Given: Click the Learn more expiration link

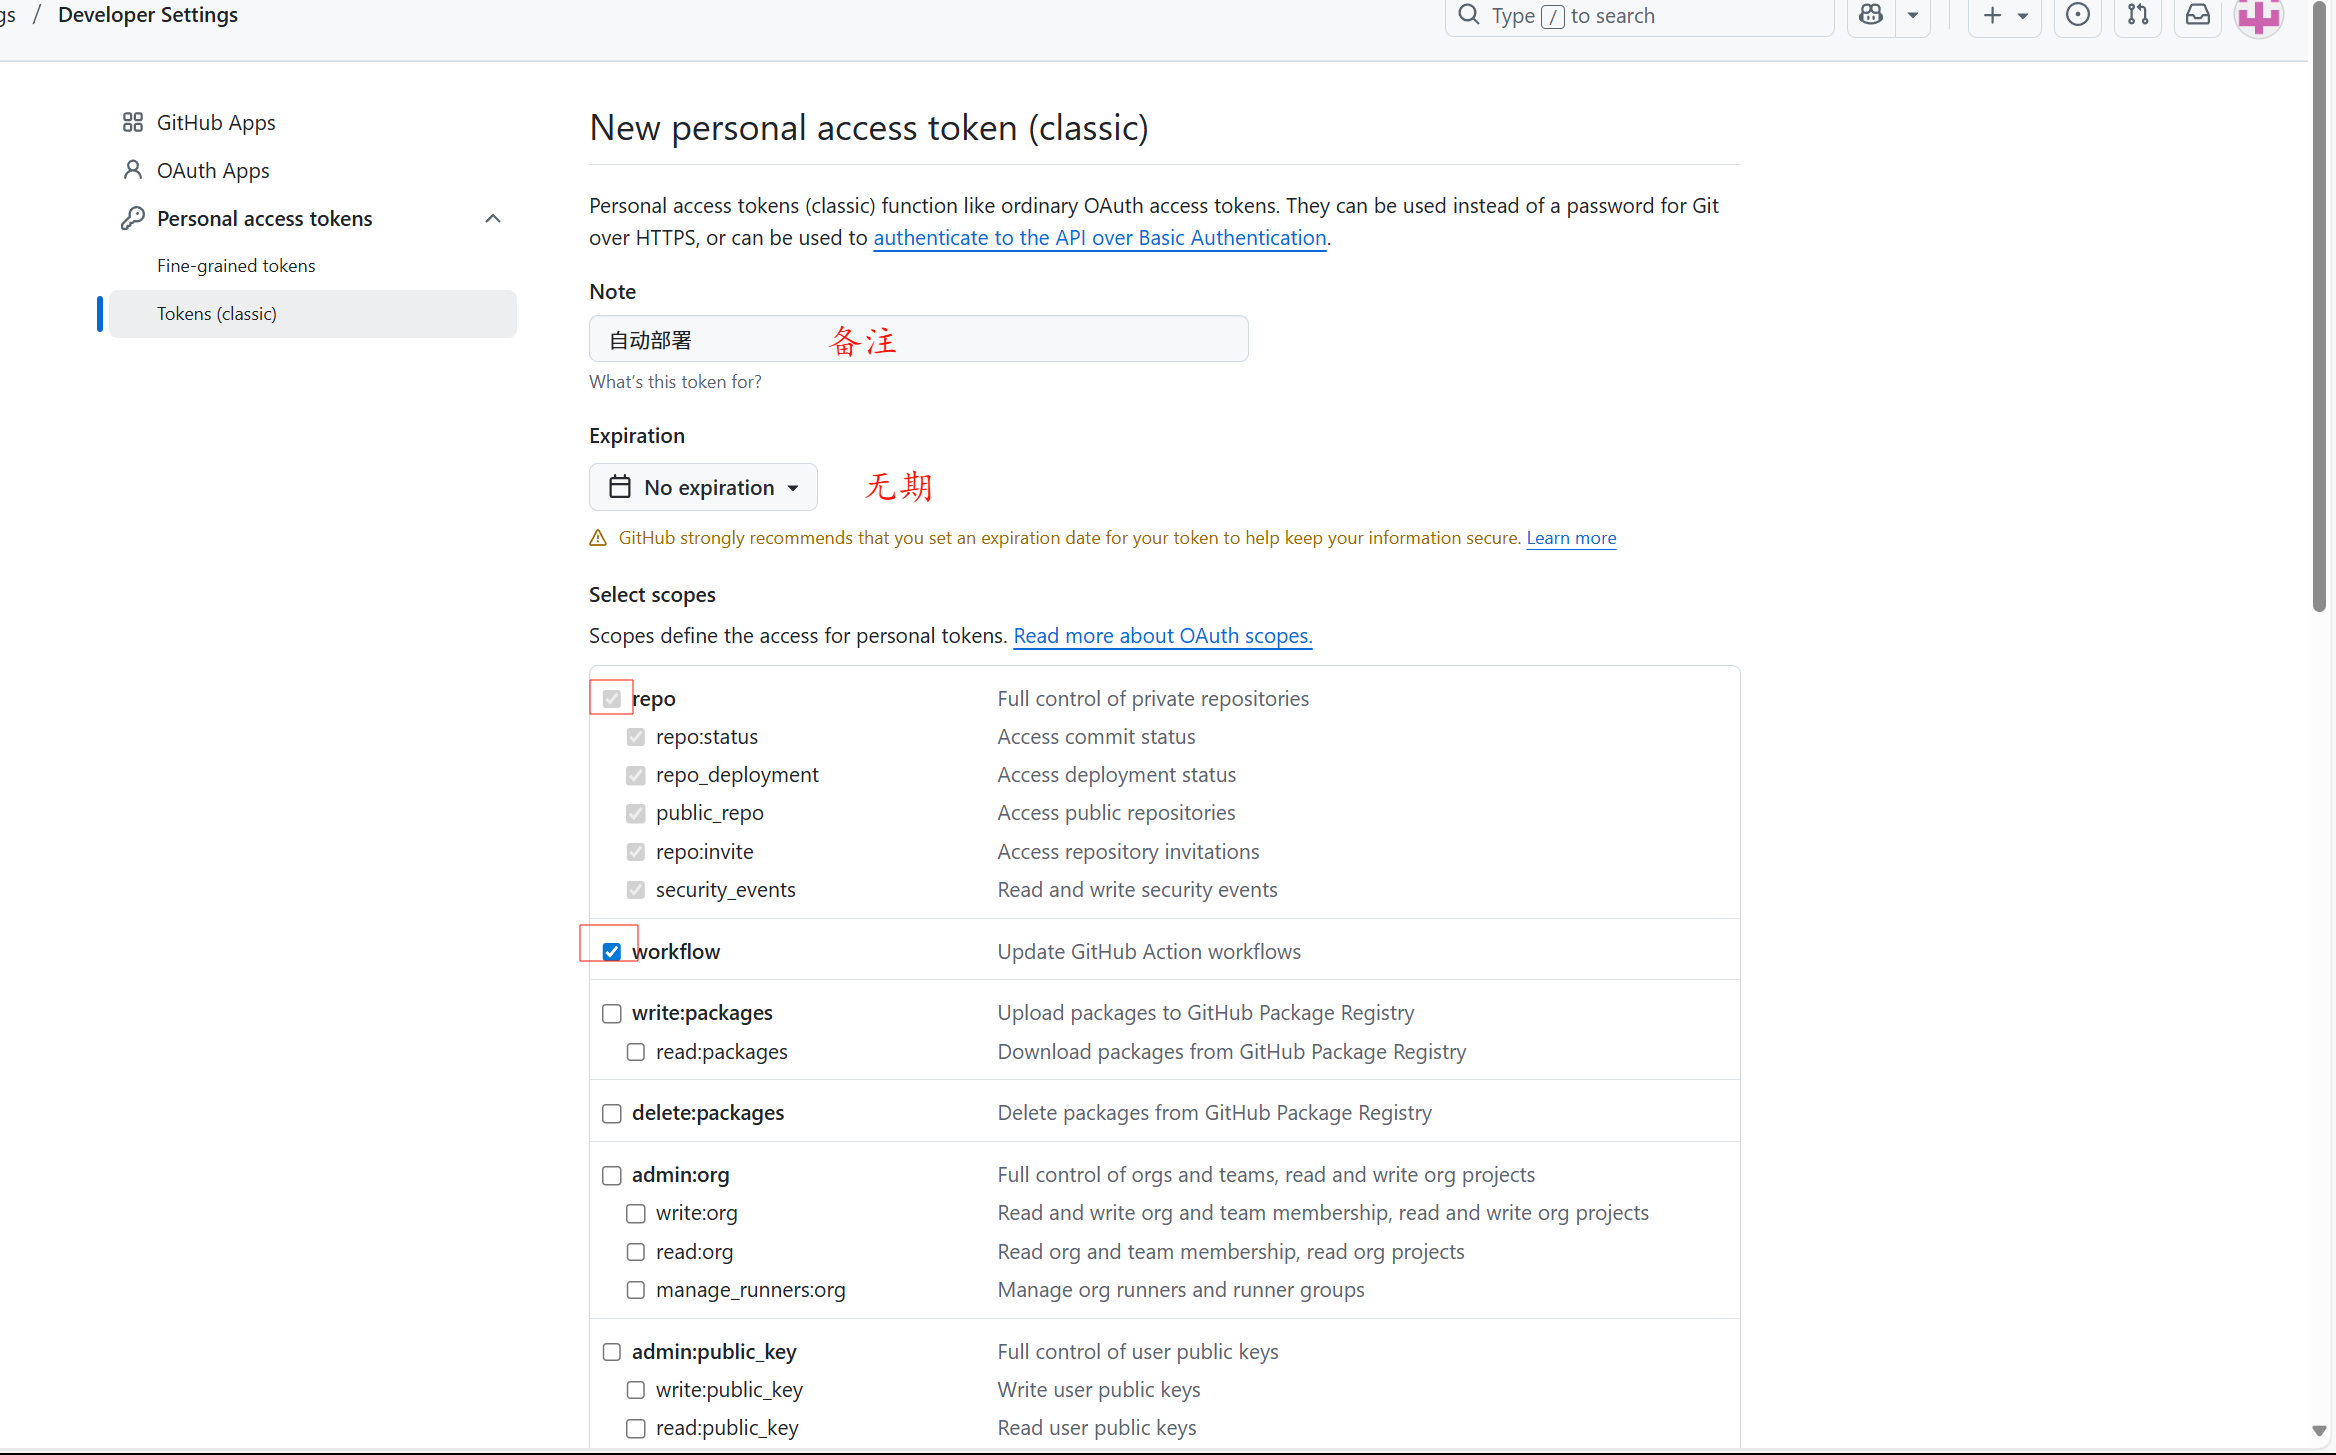Looking at the screenshot, I should click(1571, 538).
